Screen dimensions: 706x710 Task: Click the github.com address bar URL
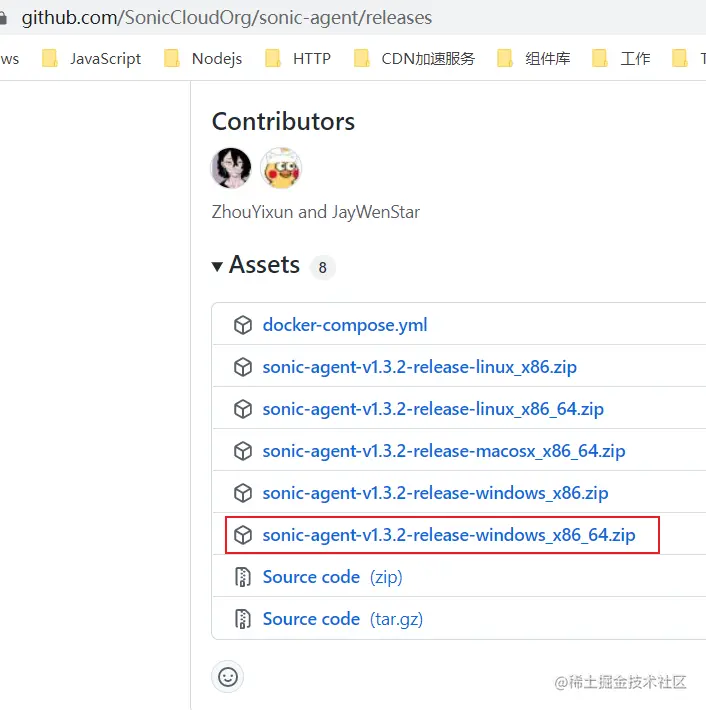pyautogui.click(x=226, y=18)
